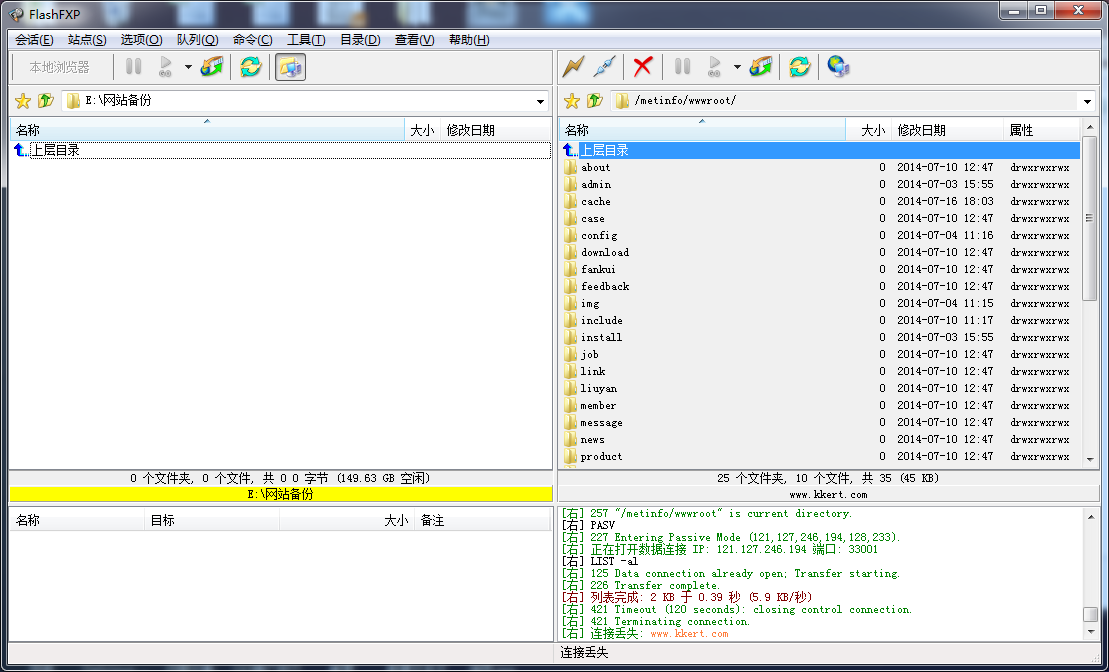Image resolution: width=1109 pixels, height=672 pixels.
Task: Open the 会话(F) menu
Action: pyautogui.click(x=34, y=40)
